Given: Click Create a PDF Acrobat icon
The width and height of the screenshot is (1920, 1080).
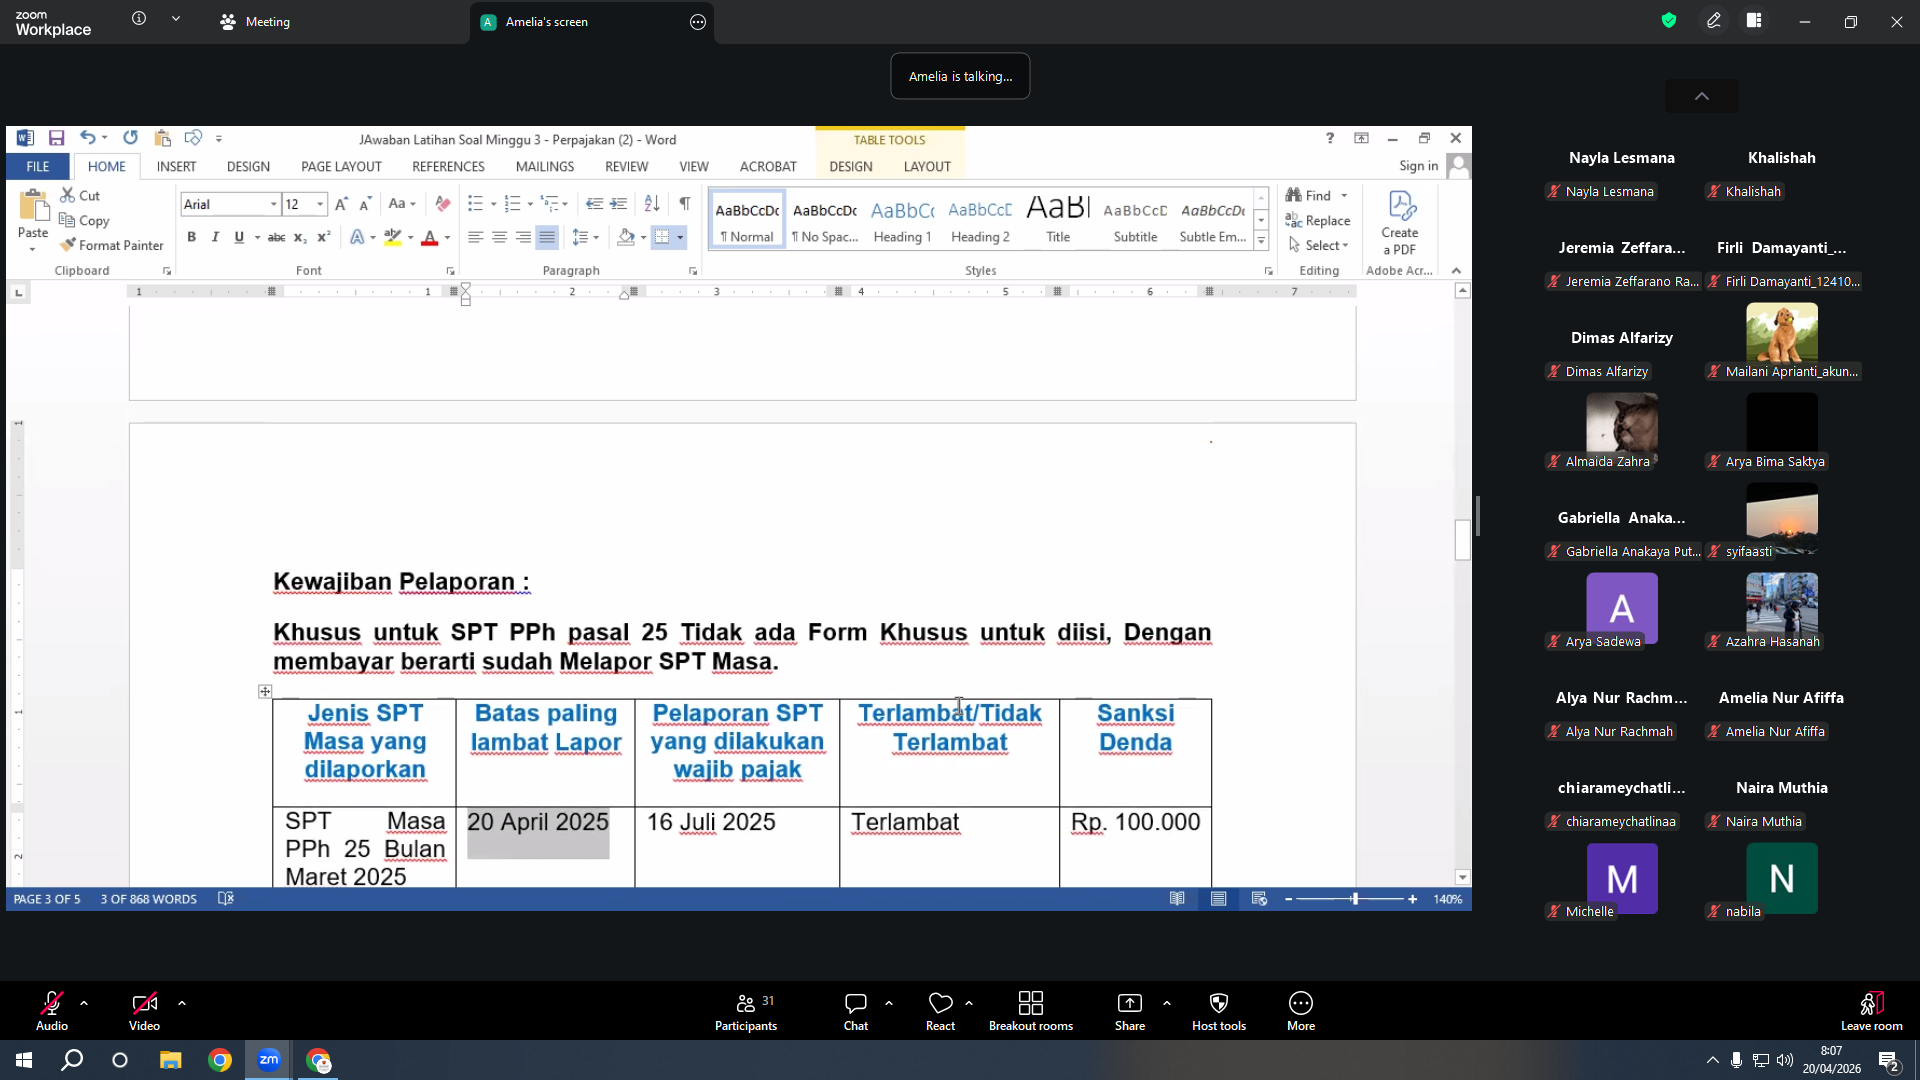Looking at the screenshot, I should (1400, 223).
